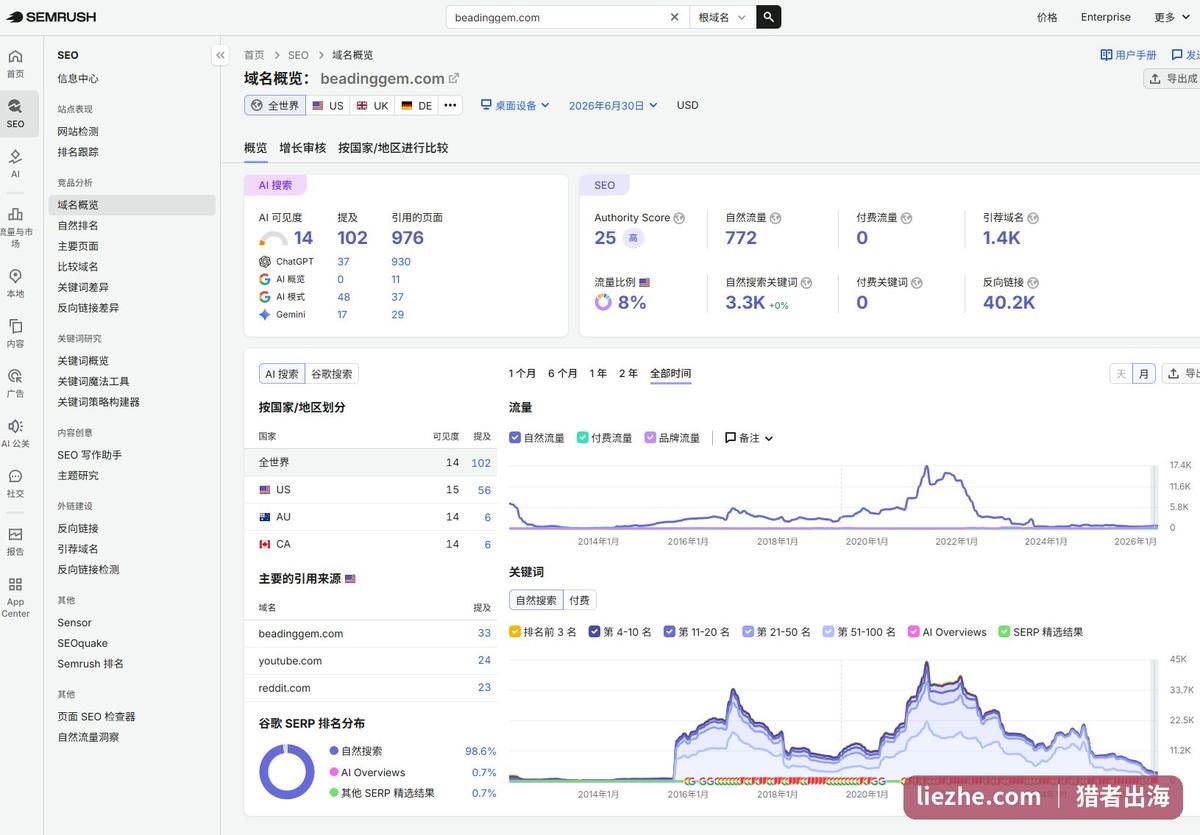
Task: Switch to the 概览 tab
Action: click(x=256, y=148)
